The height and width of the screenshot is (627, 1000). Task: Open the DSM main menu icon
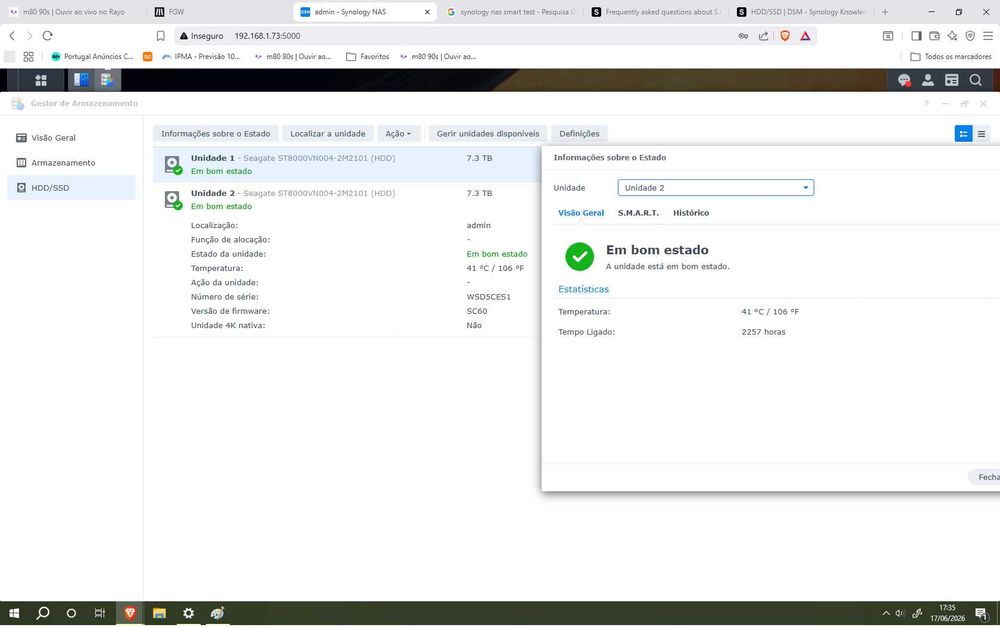41,80
